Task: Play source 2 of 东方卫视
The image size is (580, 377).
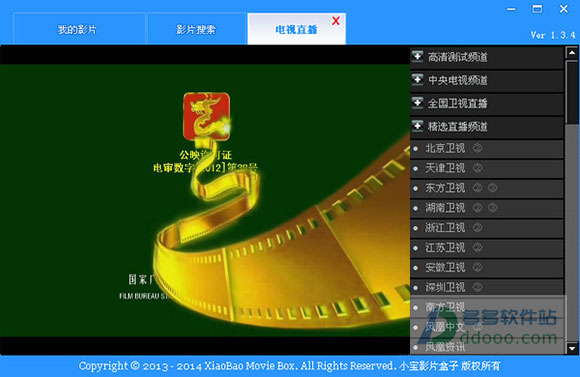Action: coord(478,188)
